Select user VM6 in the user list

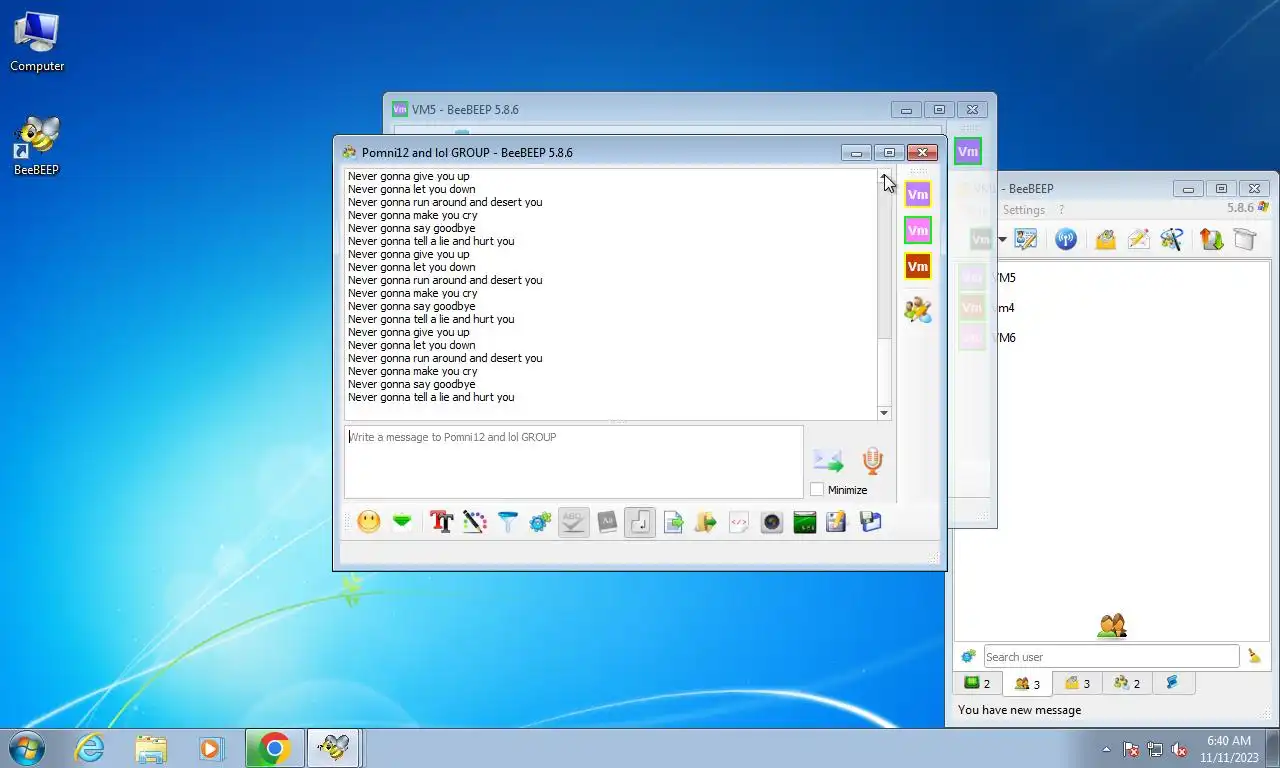[x=1113, y=338]
